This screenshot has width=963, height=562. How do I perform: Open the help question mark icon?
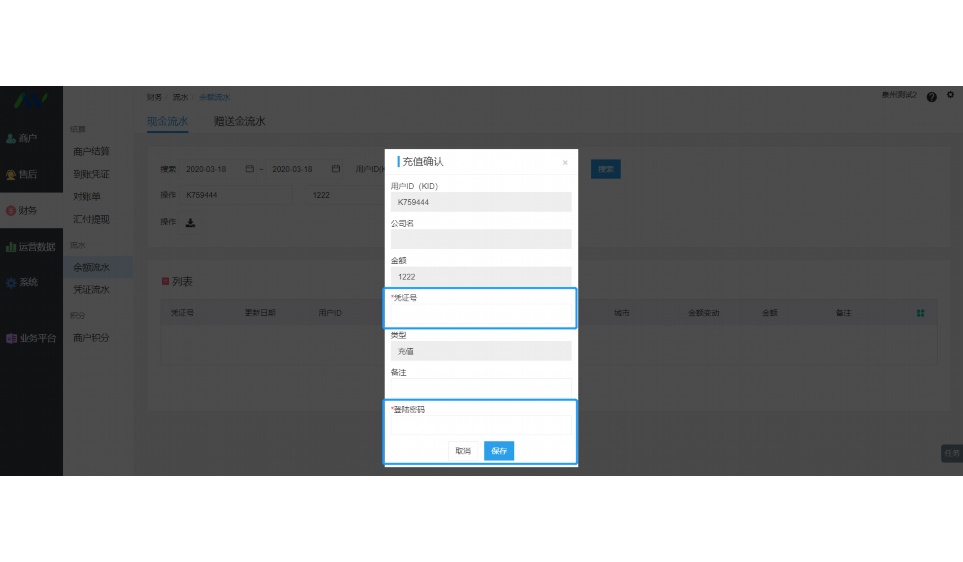[931, 97]
